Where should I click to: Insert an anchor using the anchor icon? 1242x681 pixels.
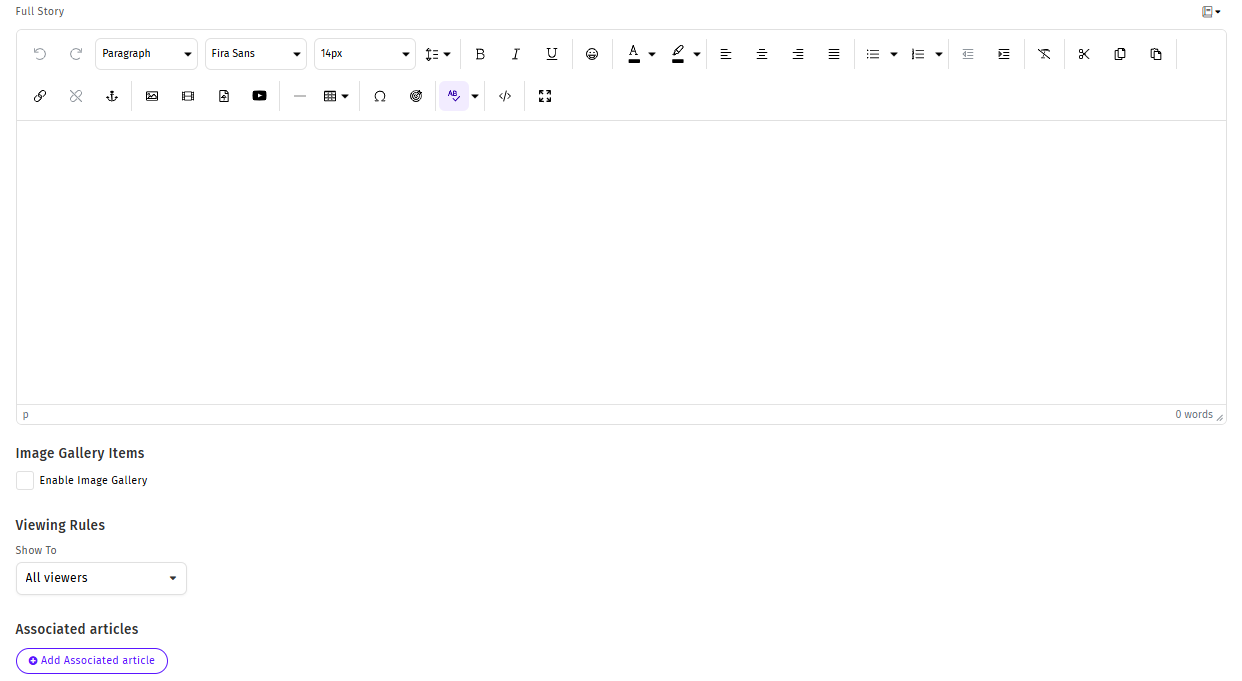112,96
